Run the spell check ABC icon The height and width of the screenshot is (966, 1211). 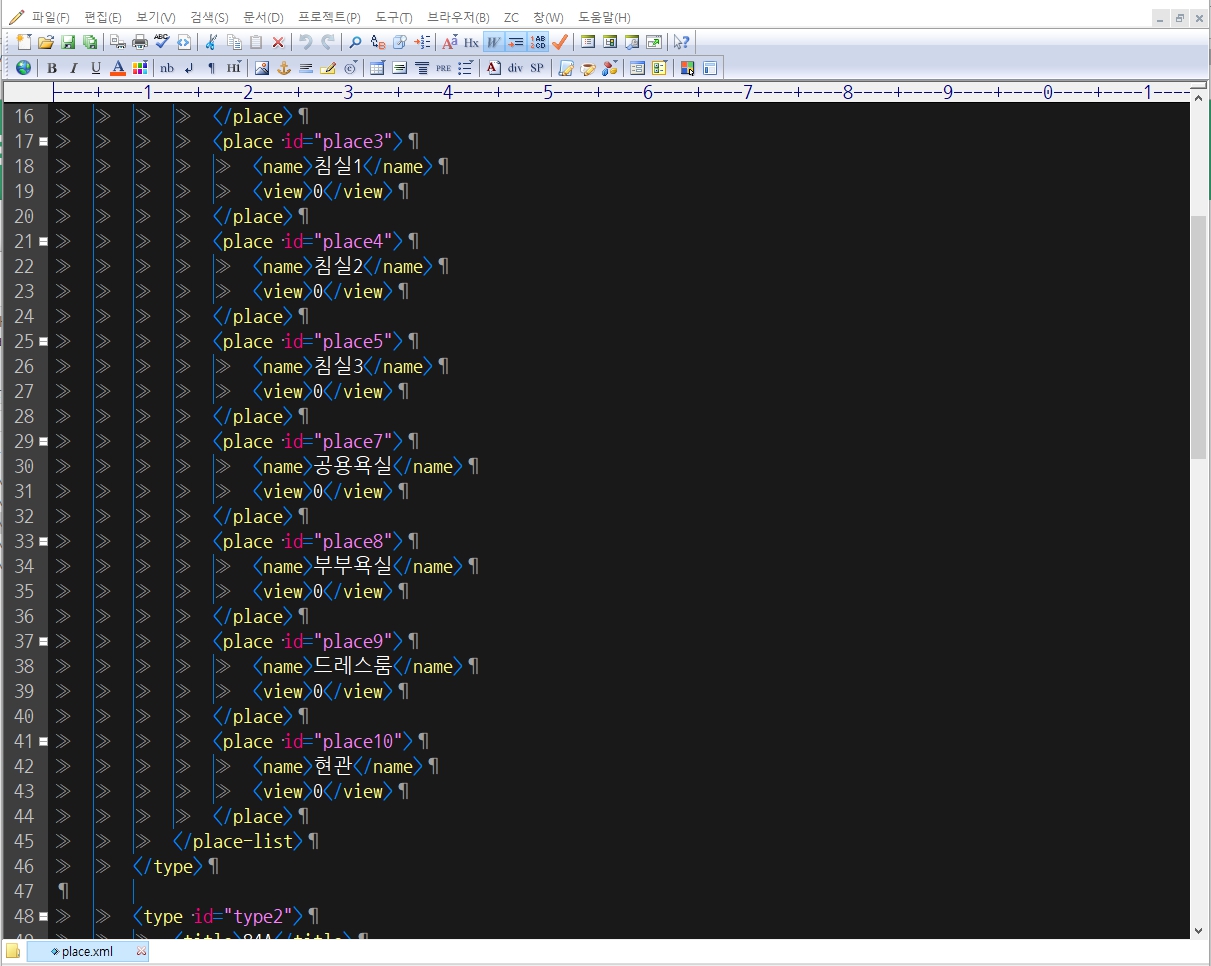pos(161,42)
